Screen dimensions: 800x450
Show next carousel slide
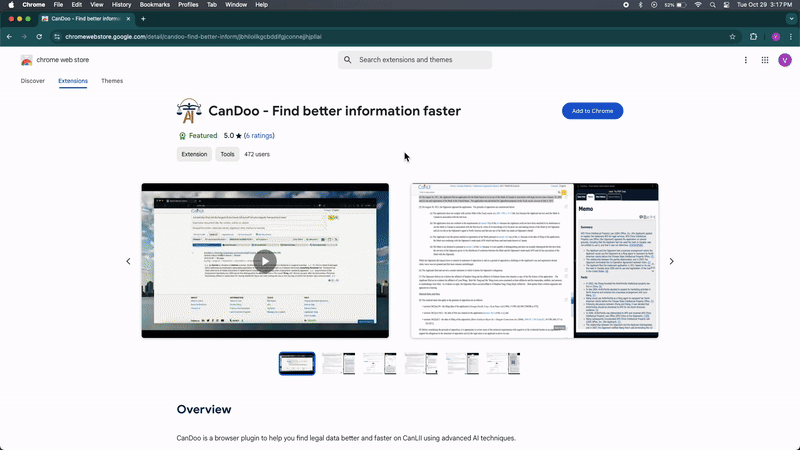(x=671, y=261)
